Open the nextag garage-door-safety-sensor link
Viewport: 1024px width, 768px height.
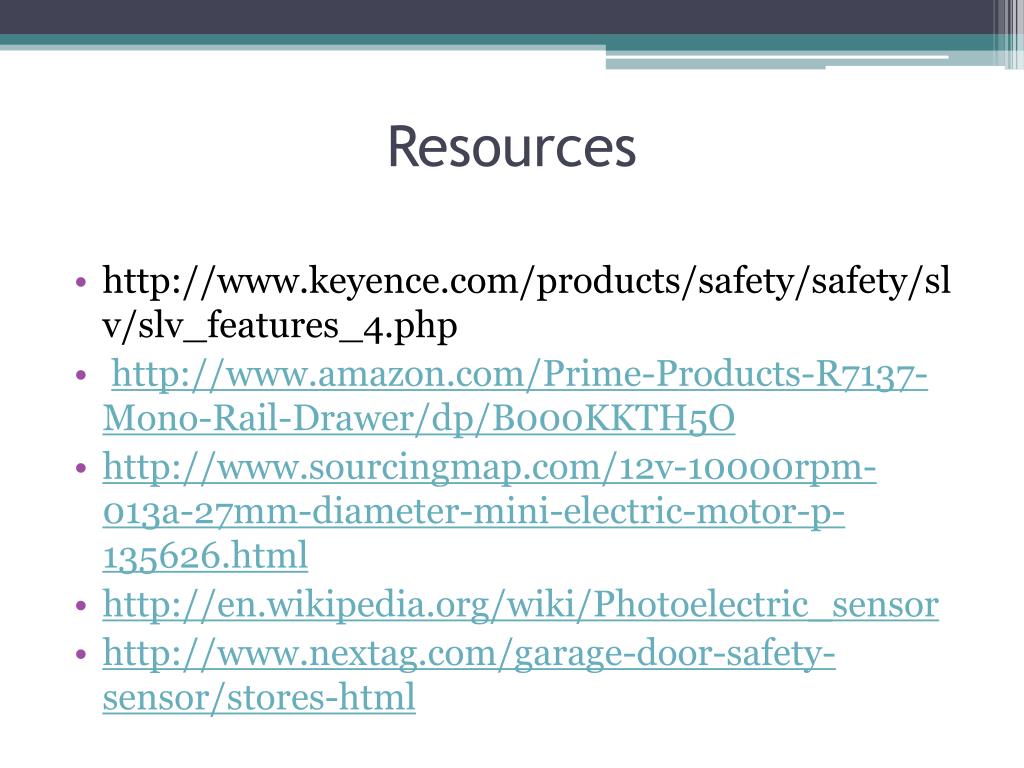[x=469, y=675]
